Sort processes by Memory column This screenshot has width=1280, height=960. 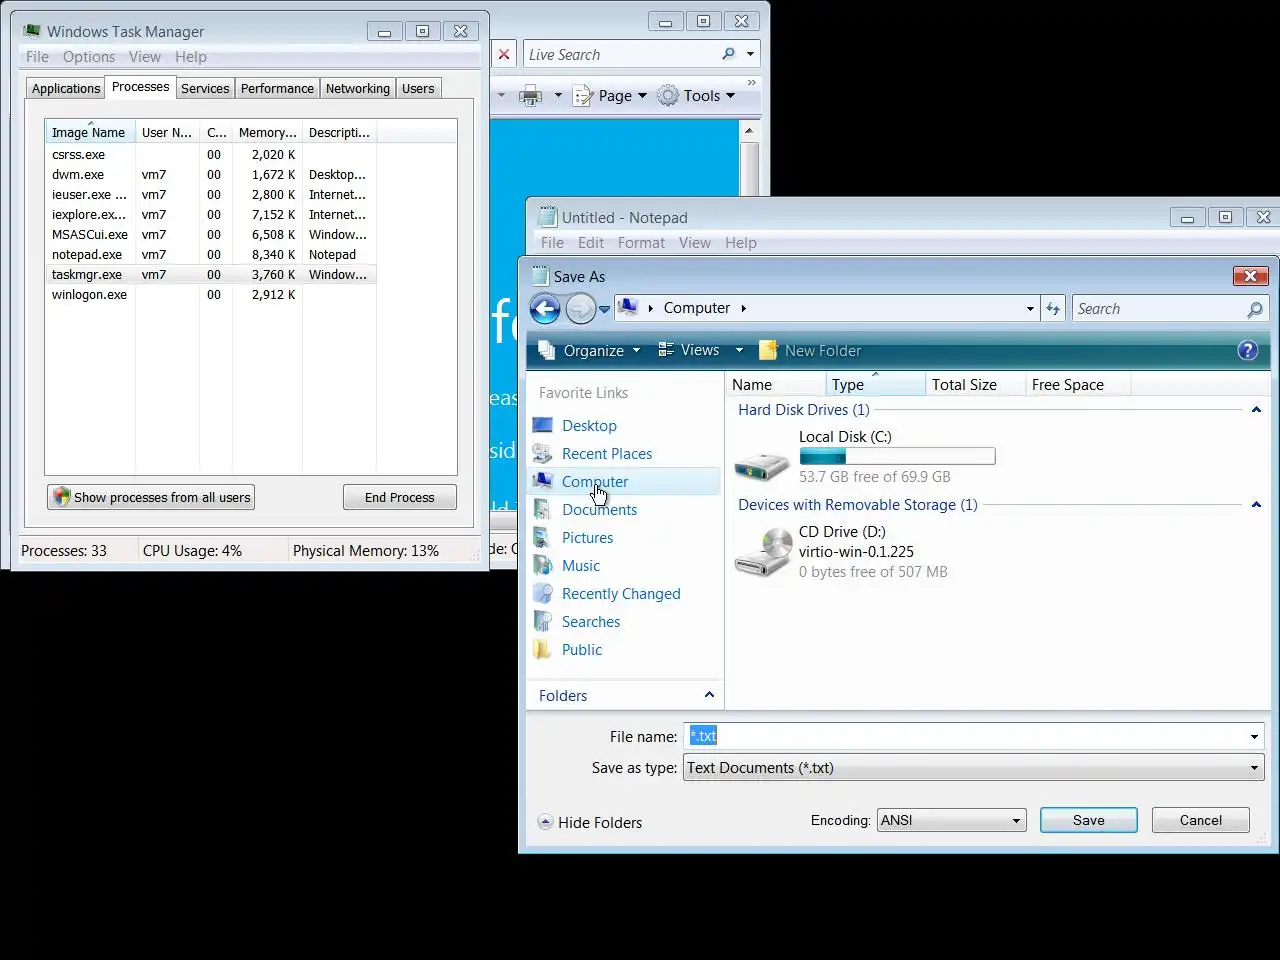(x=267, y=132)
